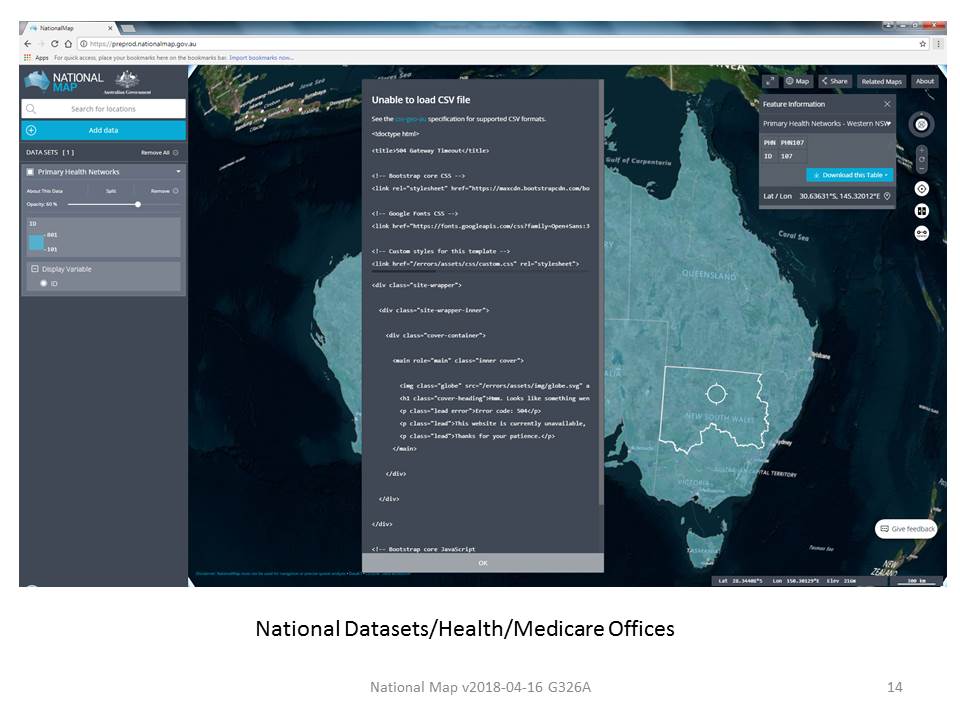Centre map at my location

tap(921, 189)
